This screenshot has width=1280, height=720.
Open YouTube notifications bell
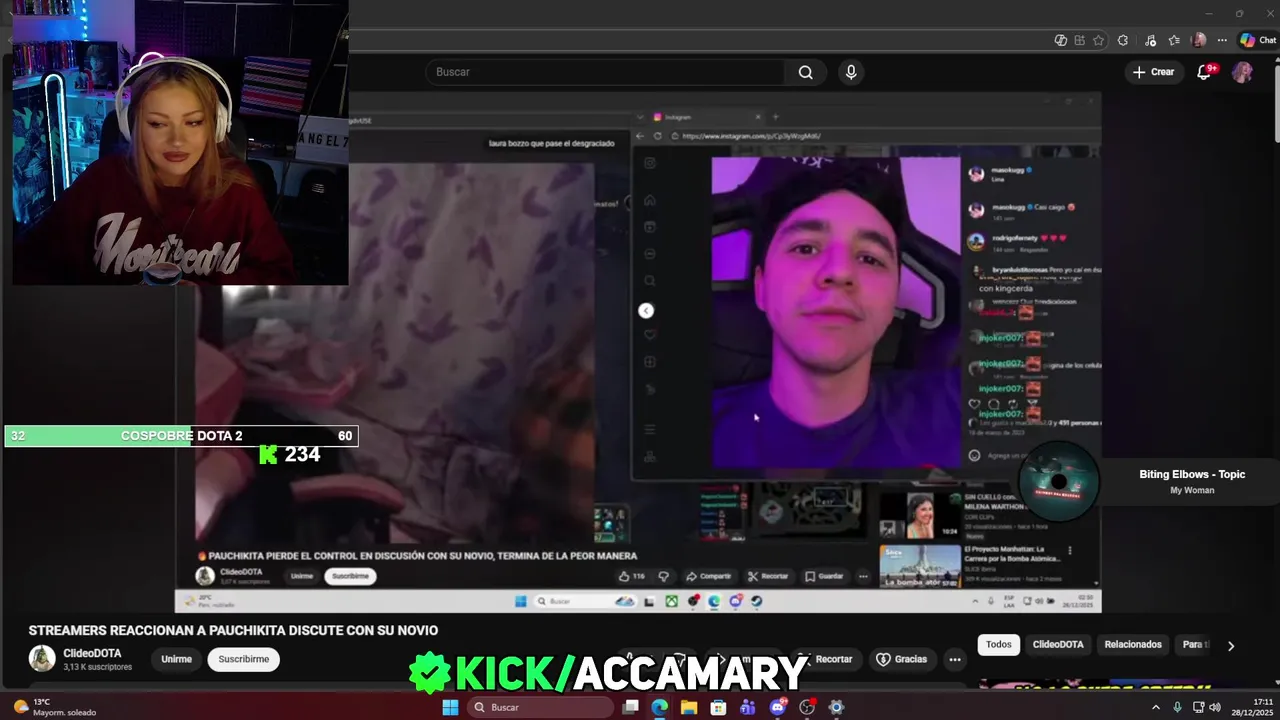click(1205, 72)
